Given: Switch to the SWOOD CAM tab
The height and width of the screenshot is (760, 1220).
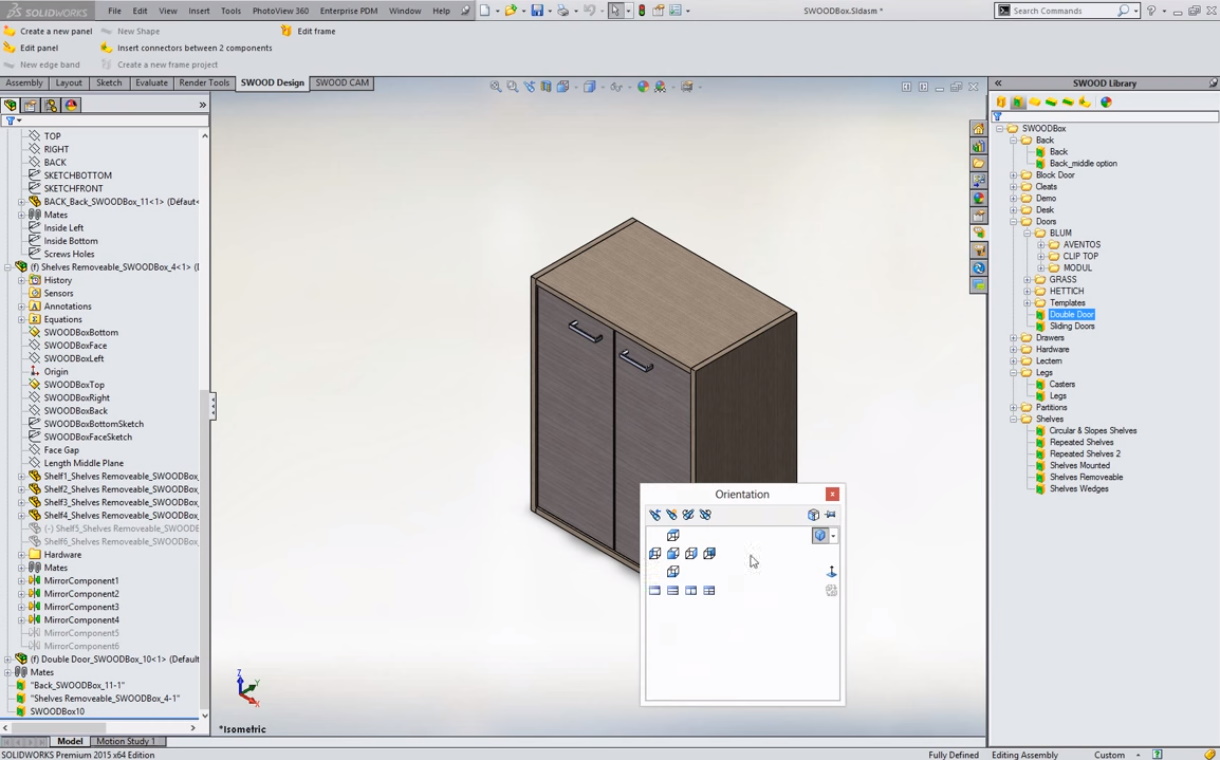Looking at the screenshot, I should tap(342, 83).
